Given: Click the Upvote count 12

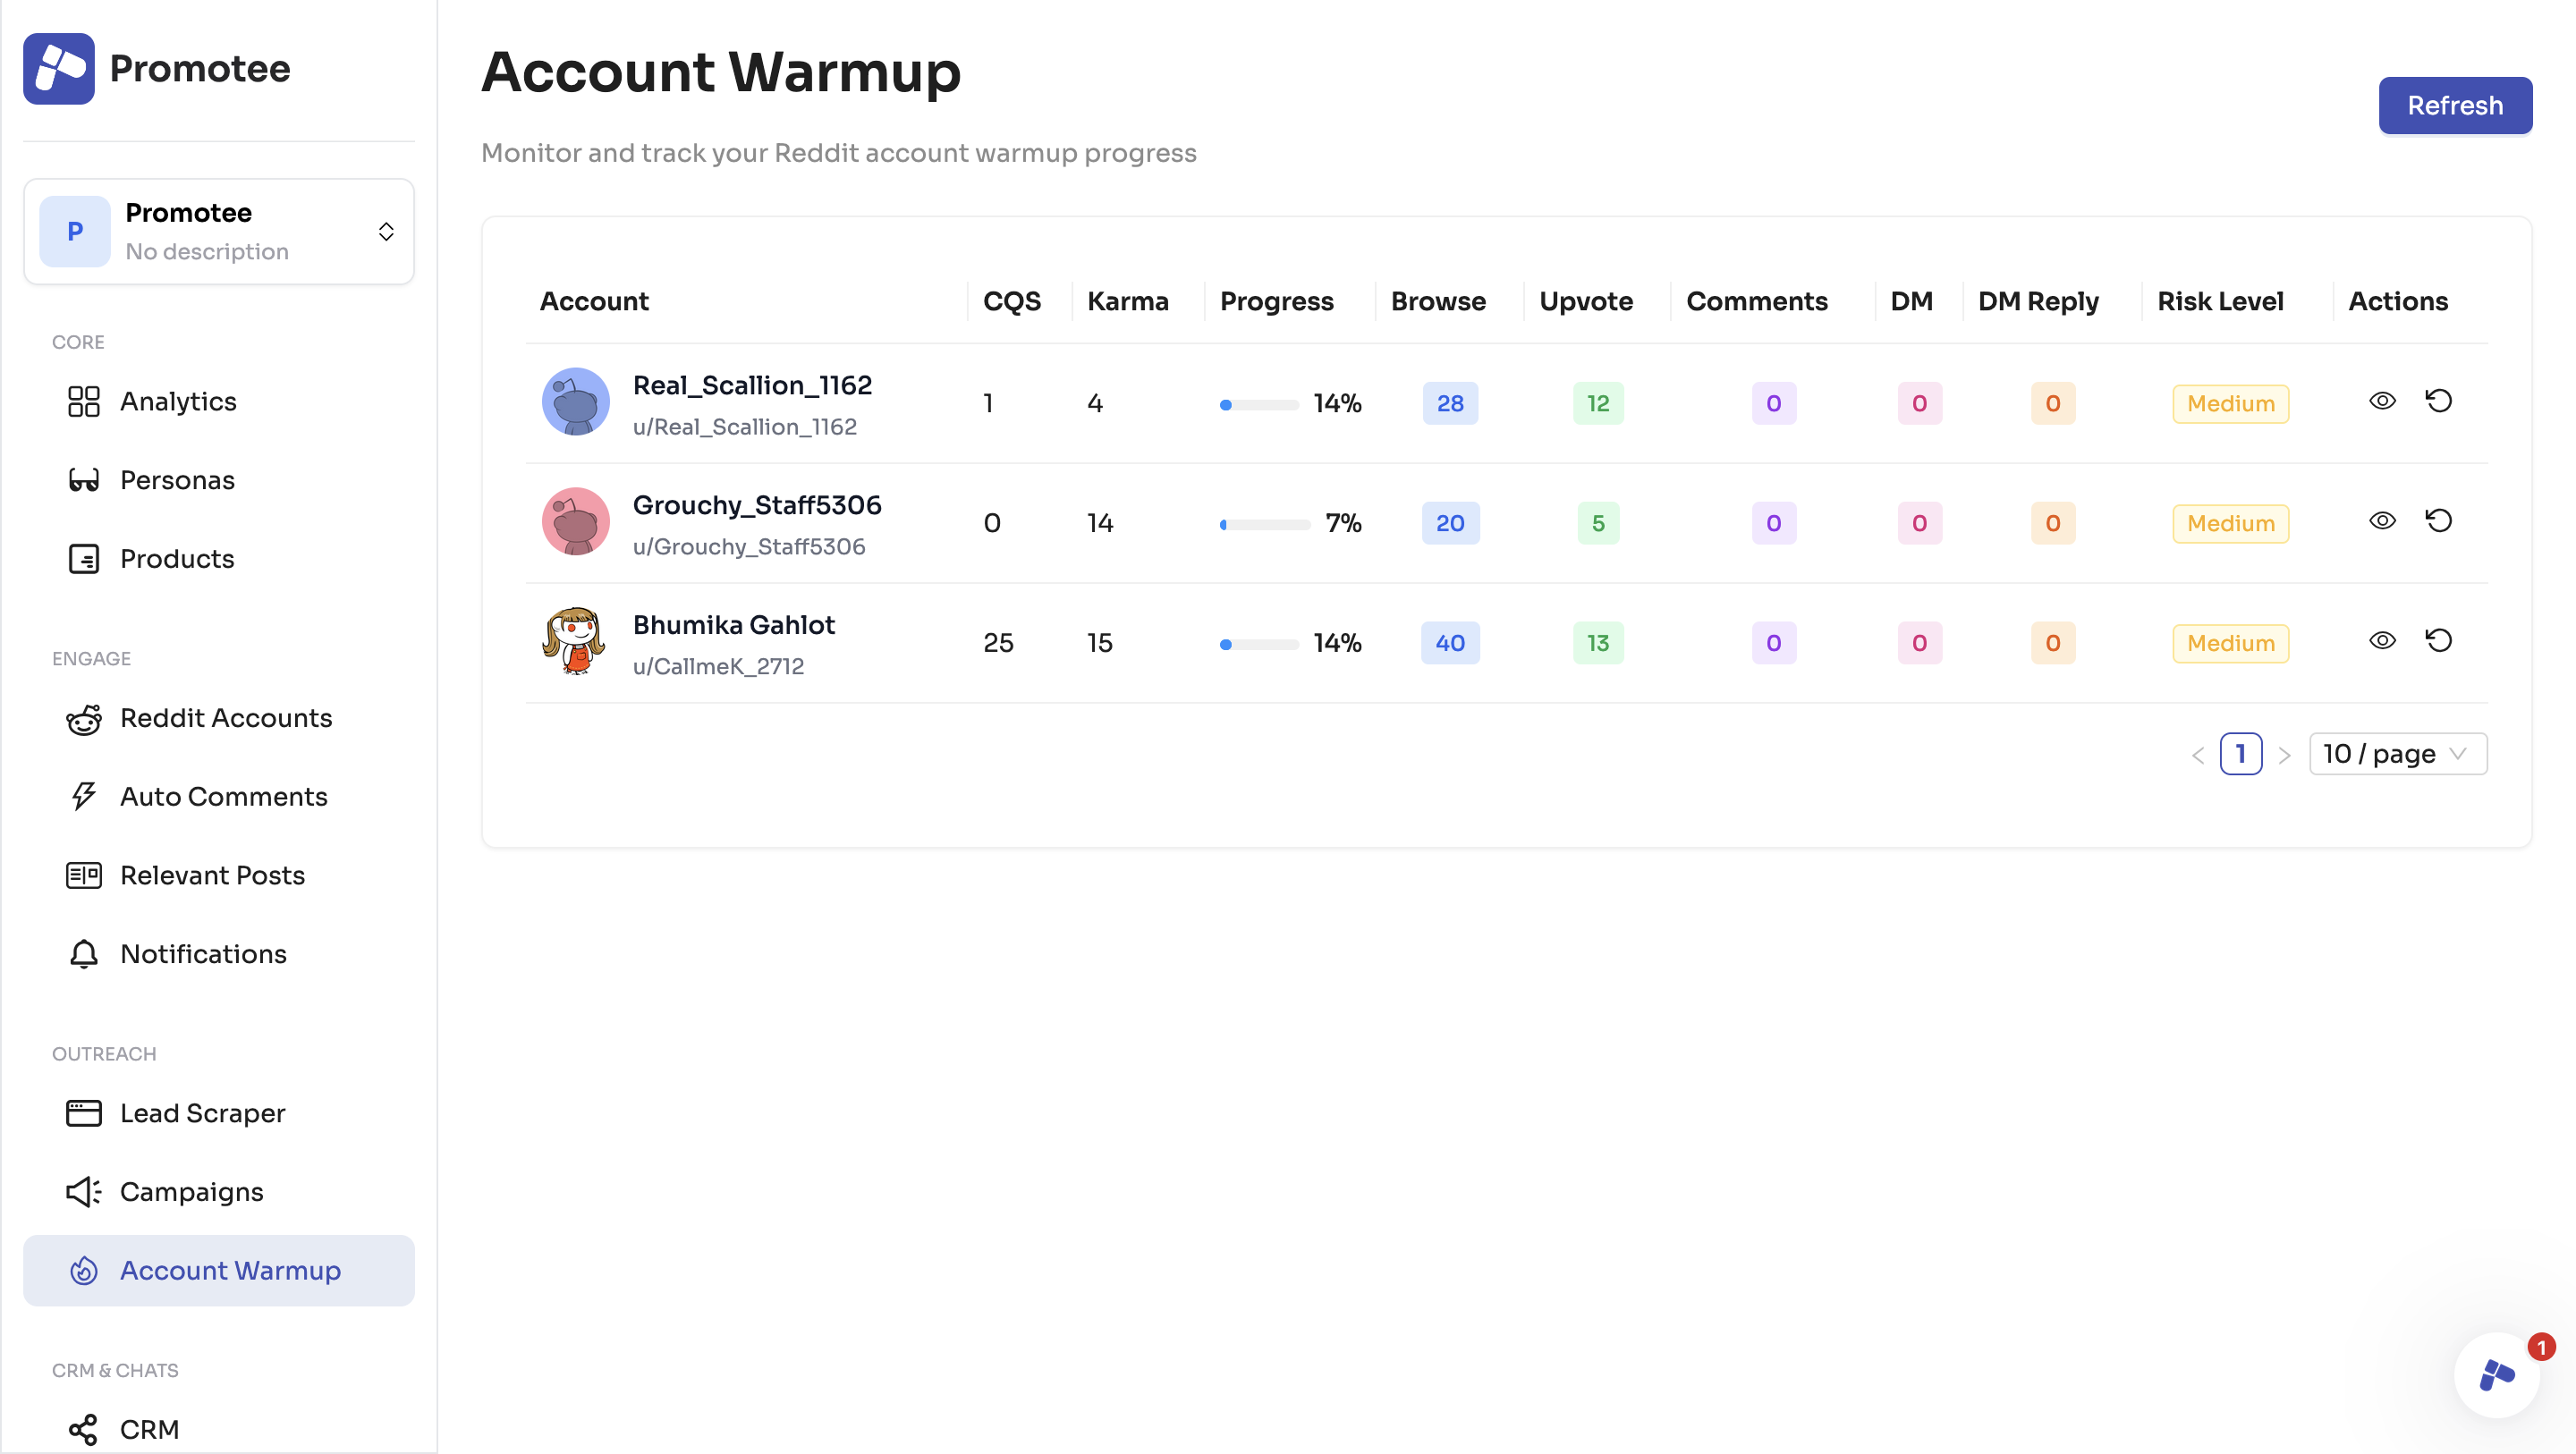Looking at the screenshot, I should (x=1598, y=404).
